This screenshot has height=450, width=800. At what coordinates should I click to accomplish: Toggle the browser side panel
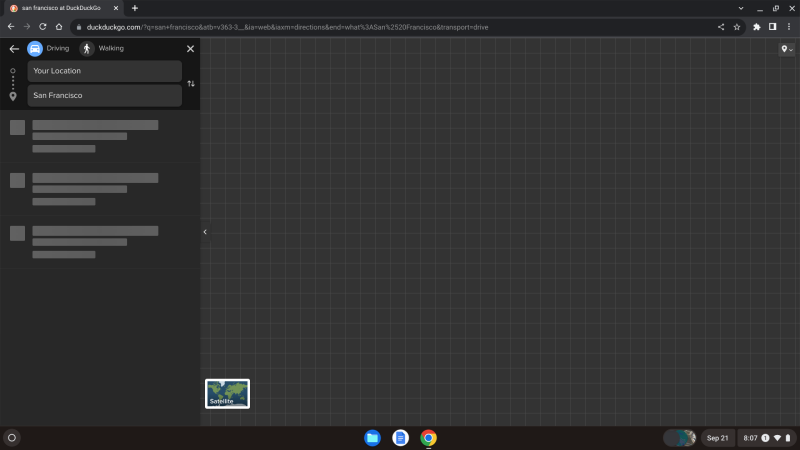point(772,27)
